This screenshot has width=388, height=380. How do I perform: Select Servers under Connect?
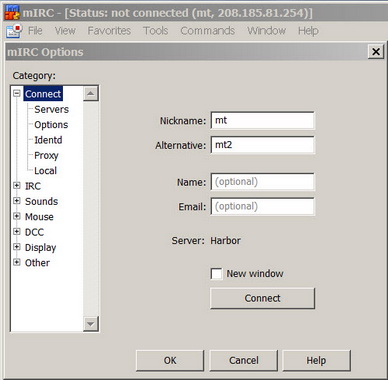pyautogui.click(x=51, y=109)
